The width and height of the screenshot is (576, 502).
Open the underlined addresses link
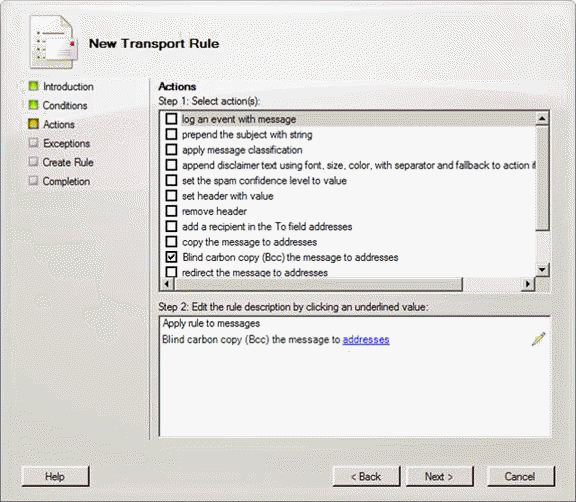click(366, 340)
